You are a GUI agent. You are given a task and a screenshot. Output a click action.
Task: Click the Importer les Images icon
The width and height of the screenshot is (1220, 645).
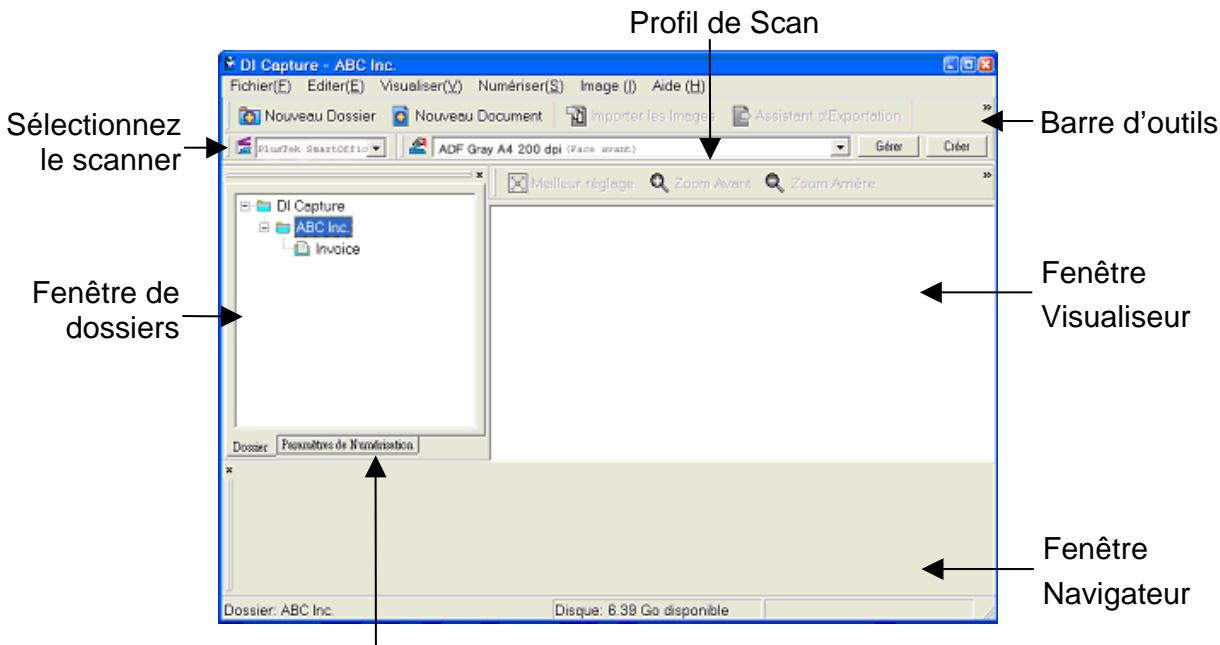575,116
